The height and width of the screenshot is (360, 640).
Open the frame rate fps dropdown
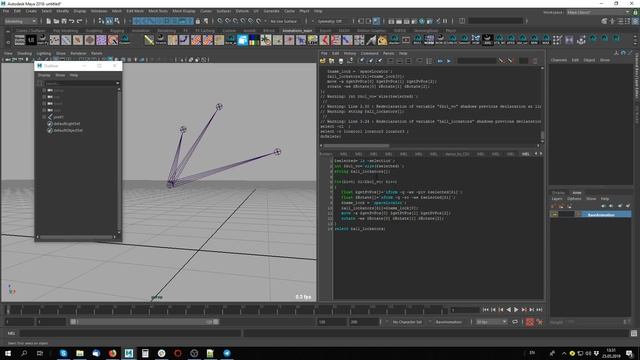point(491,322)
